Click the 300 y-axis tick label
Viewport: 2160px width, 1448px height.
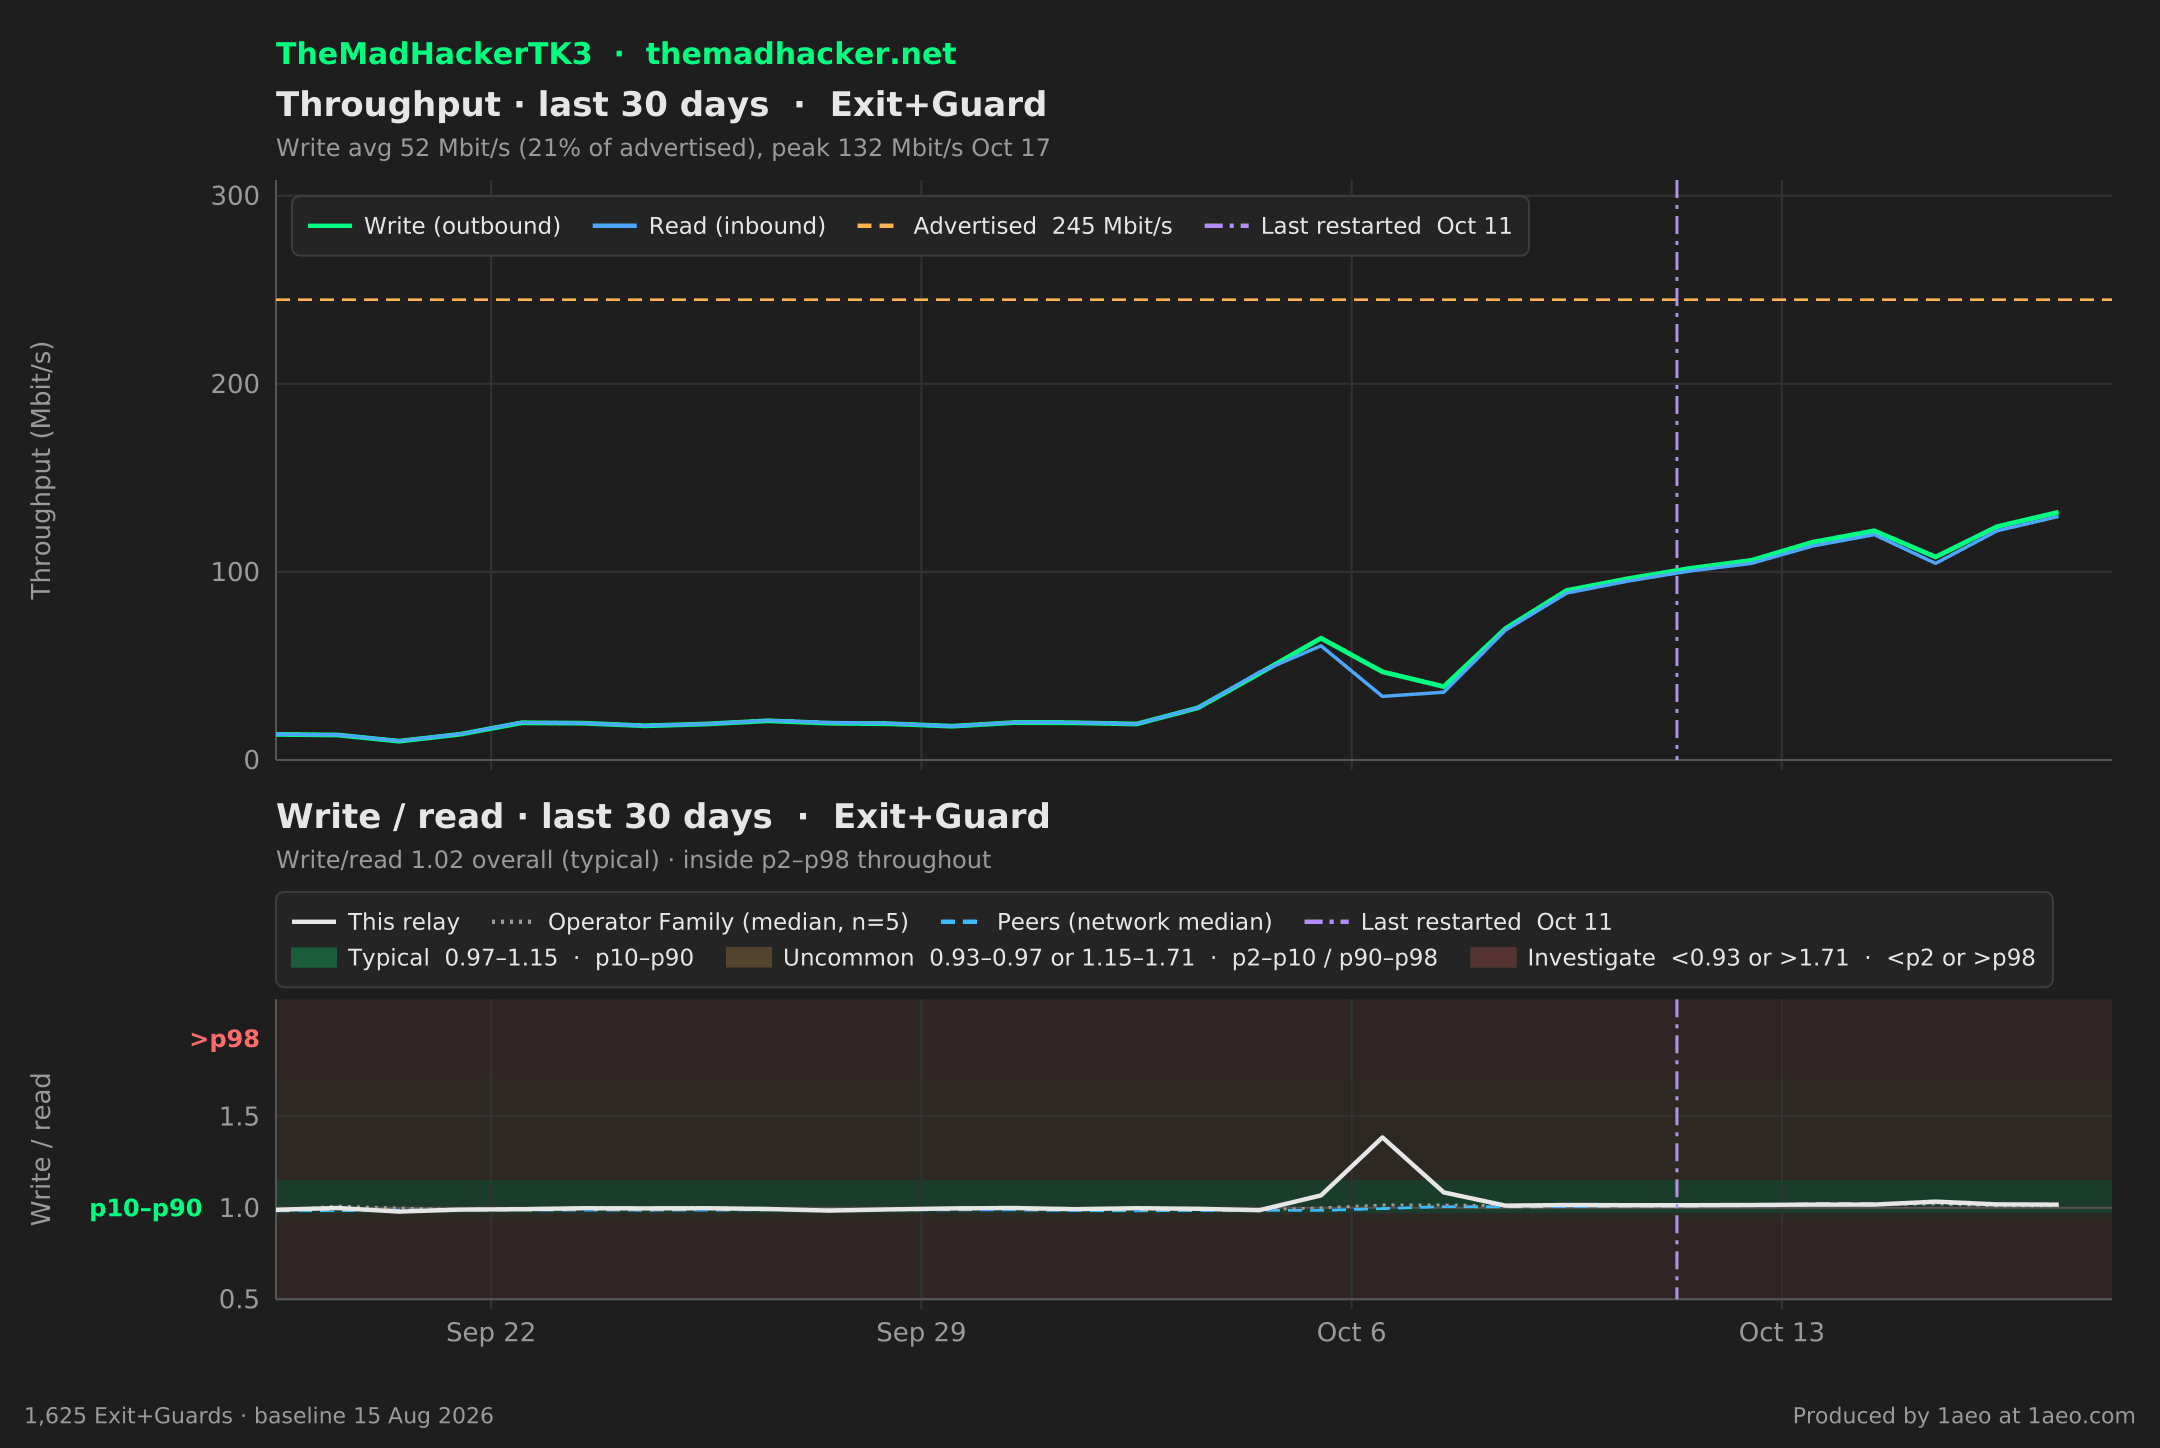[x=235, y=196]
